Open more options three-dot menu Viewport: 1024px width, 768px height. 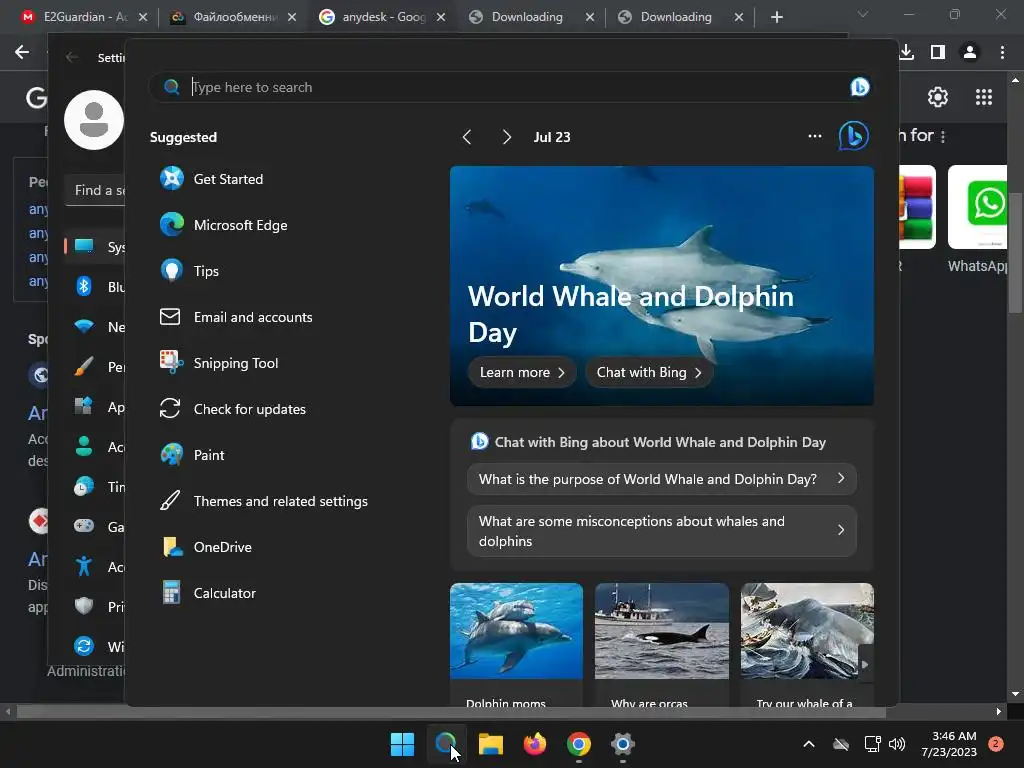pos(814,136)
